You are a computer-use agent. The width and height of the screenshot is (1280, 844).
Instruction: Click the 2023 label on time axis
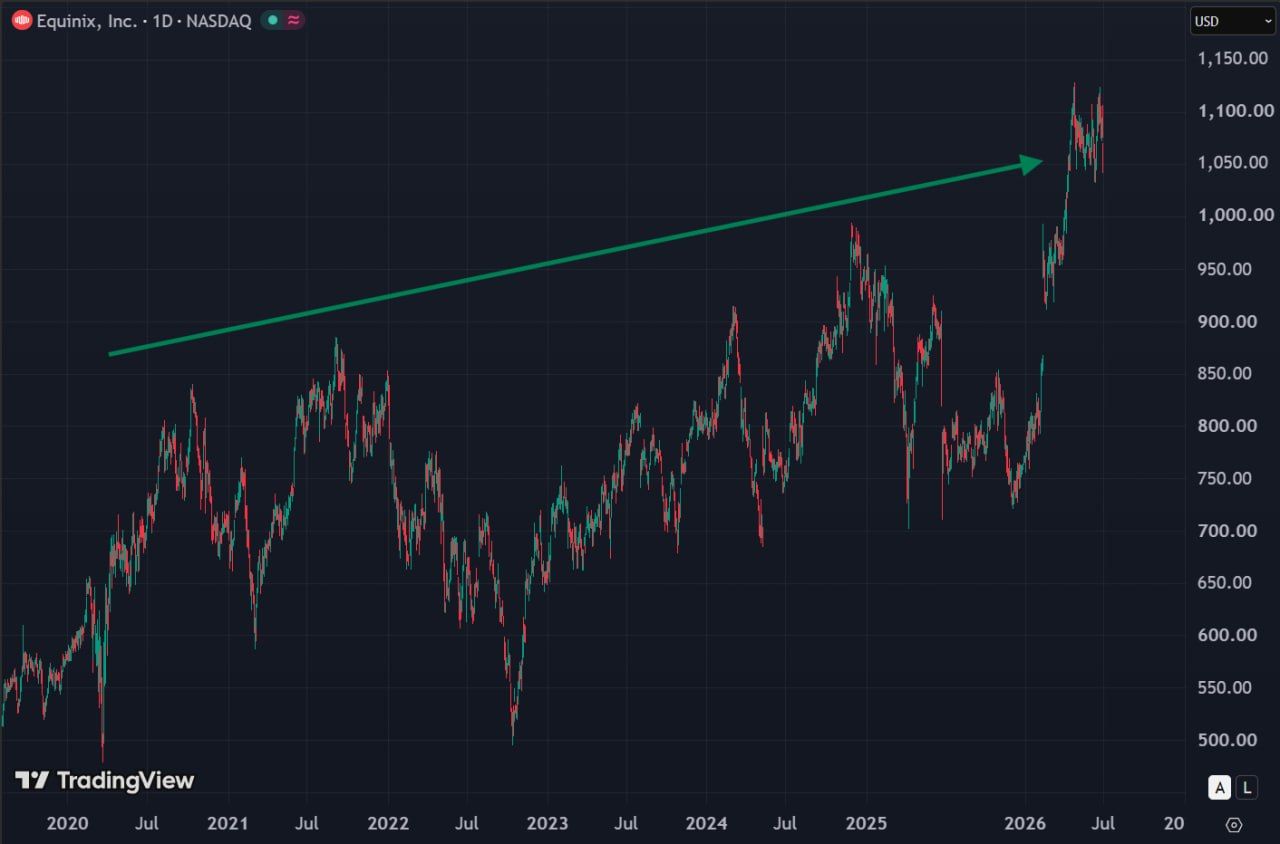(547, 823)
